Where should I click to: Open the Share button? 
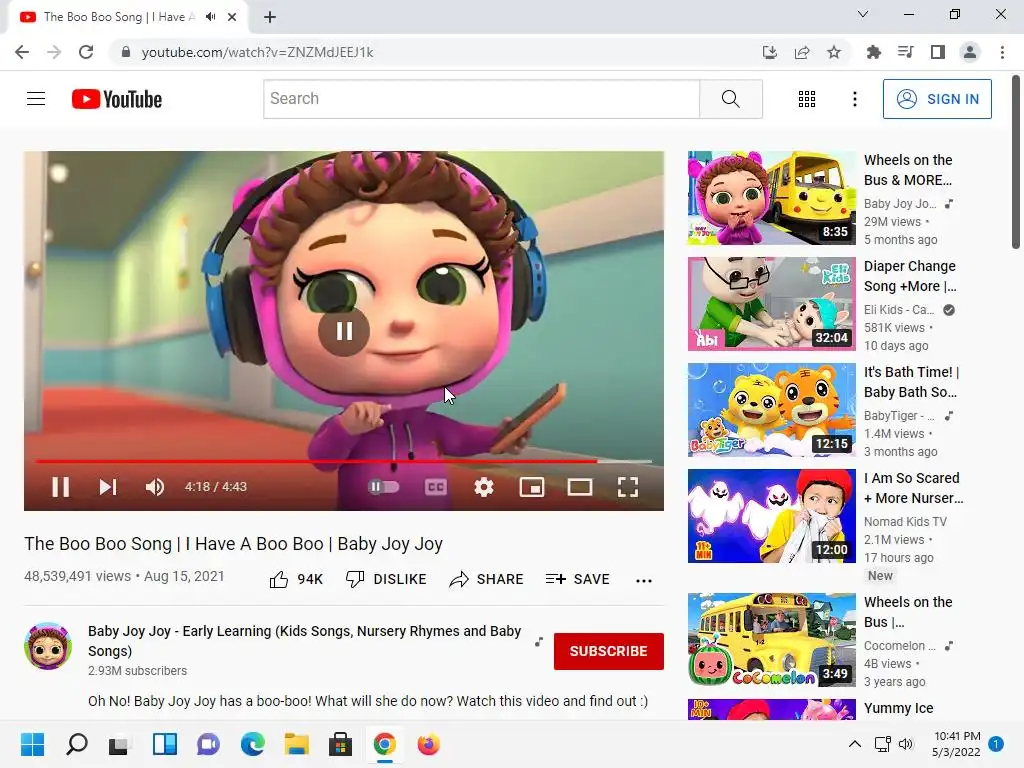pyautogui.click(x=487, y=579)
